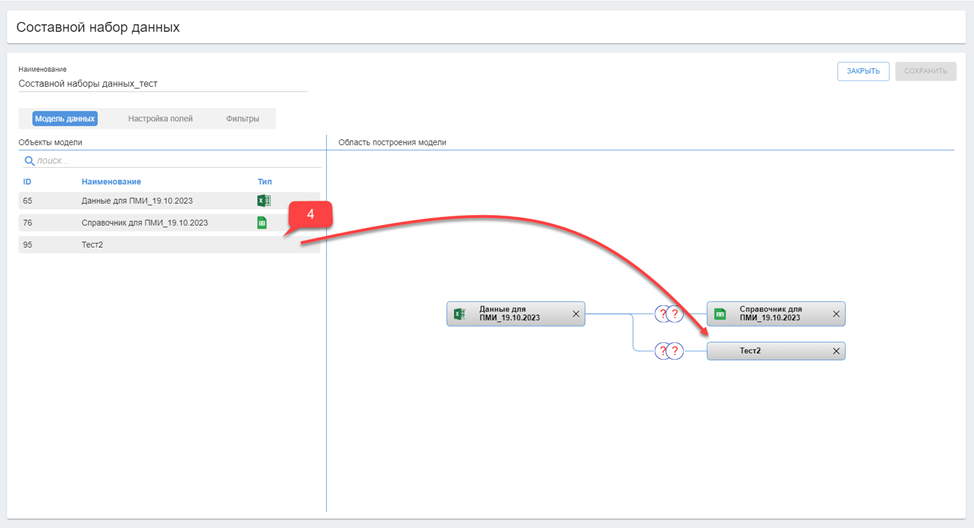Click the green spreadsheet icon in the row with ID 76
Viewport: 974px width, 528px height.
coord(263,223)
